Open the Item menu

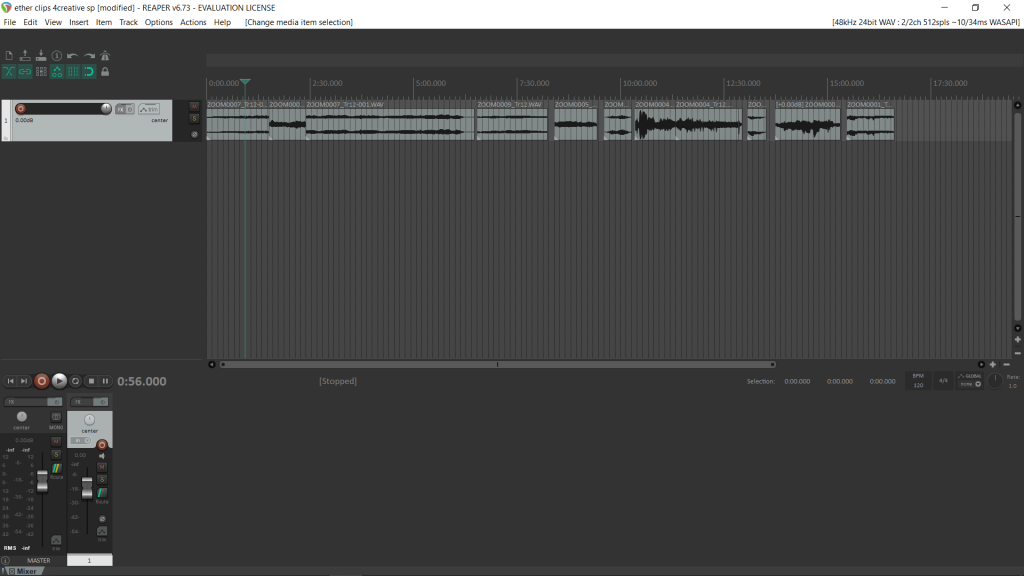coord(104,22)
